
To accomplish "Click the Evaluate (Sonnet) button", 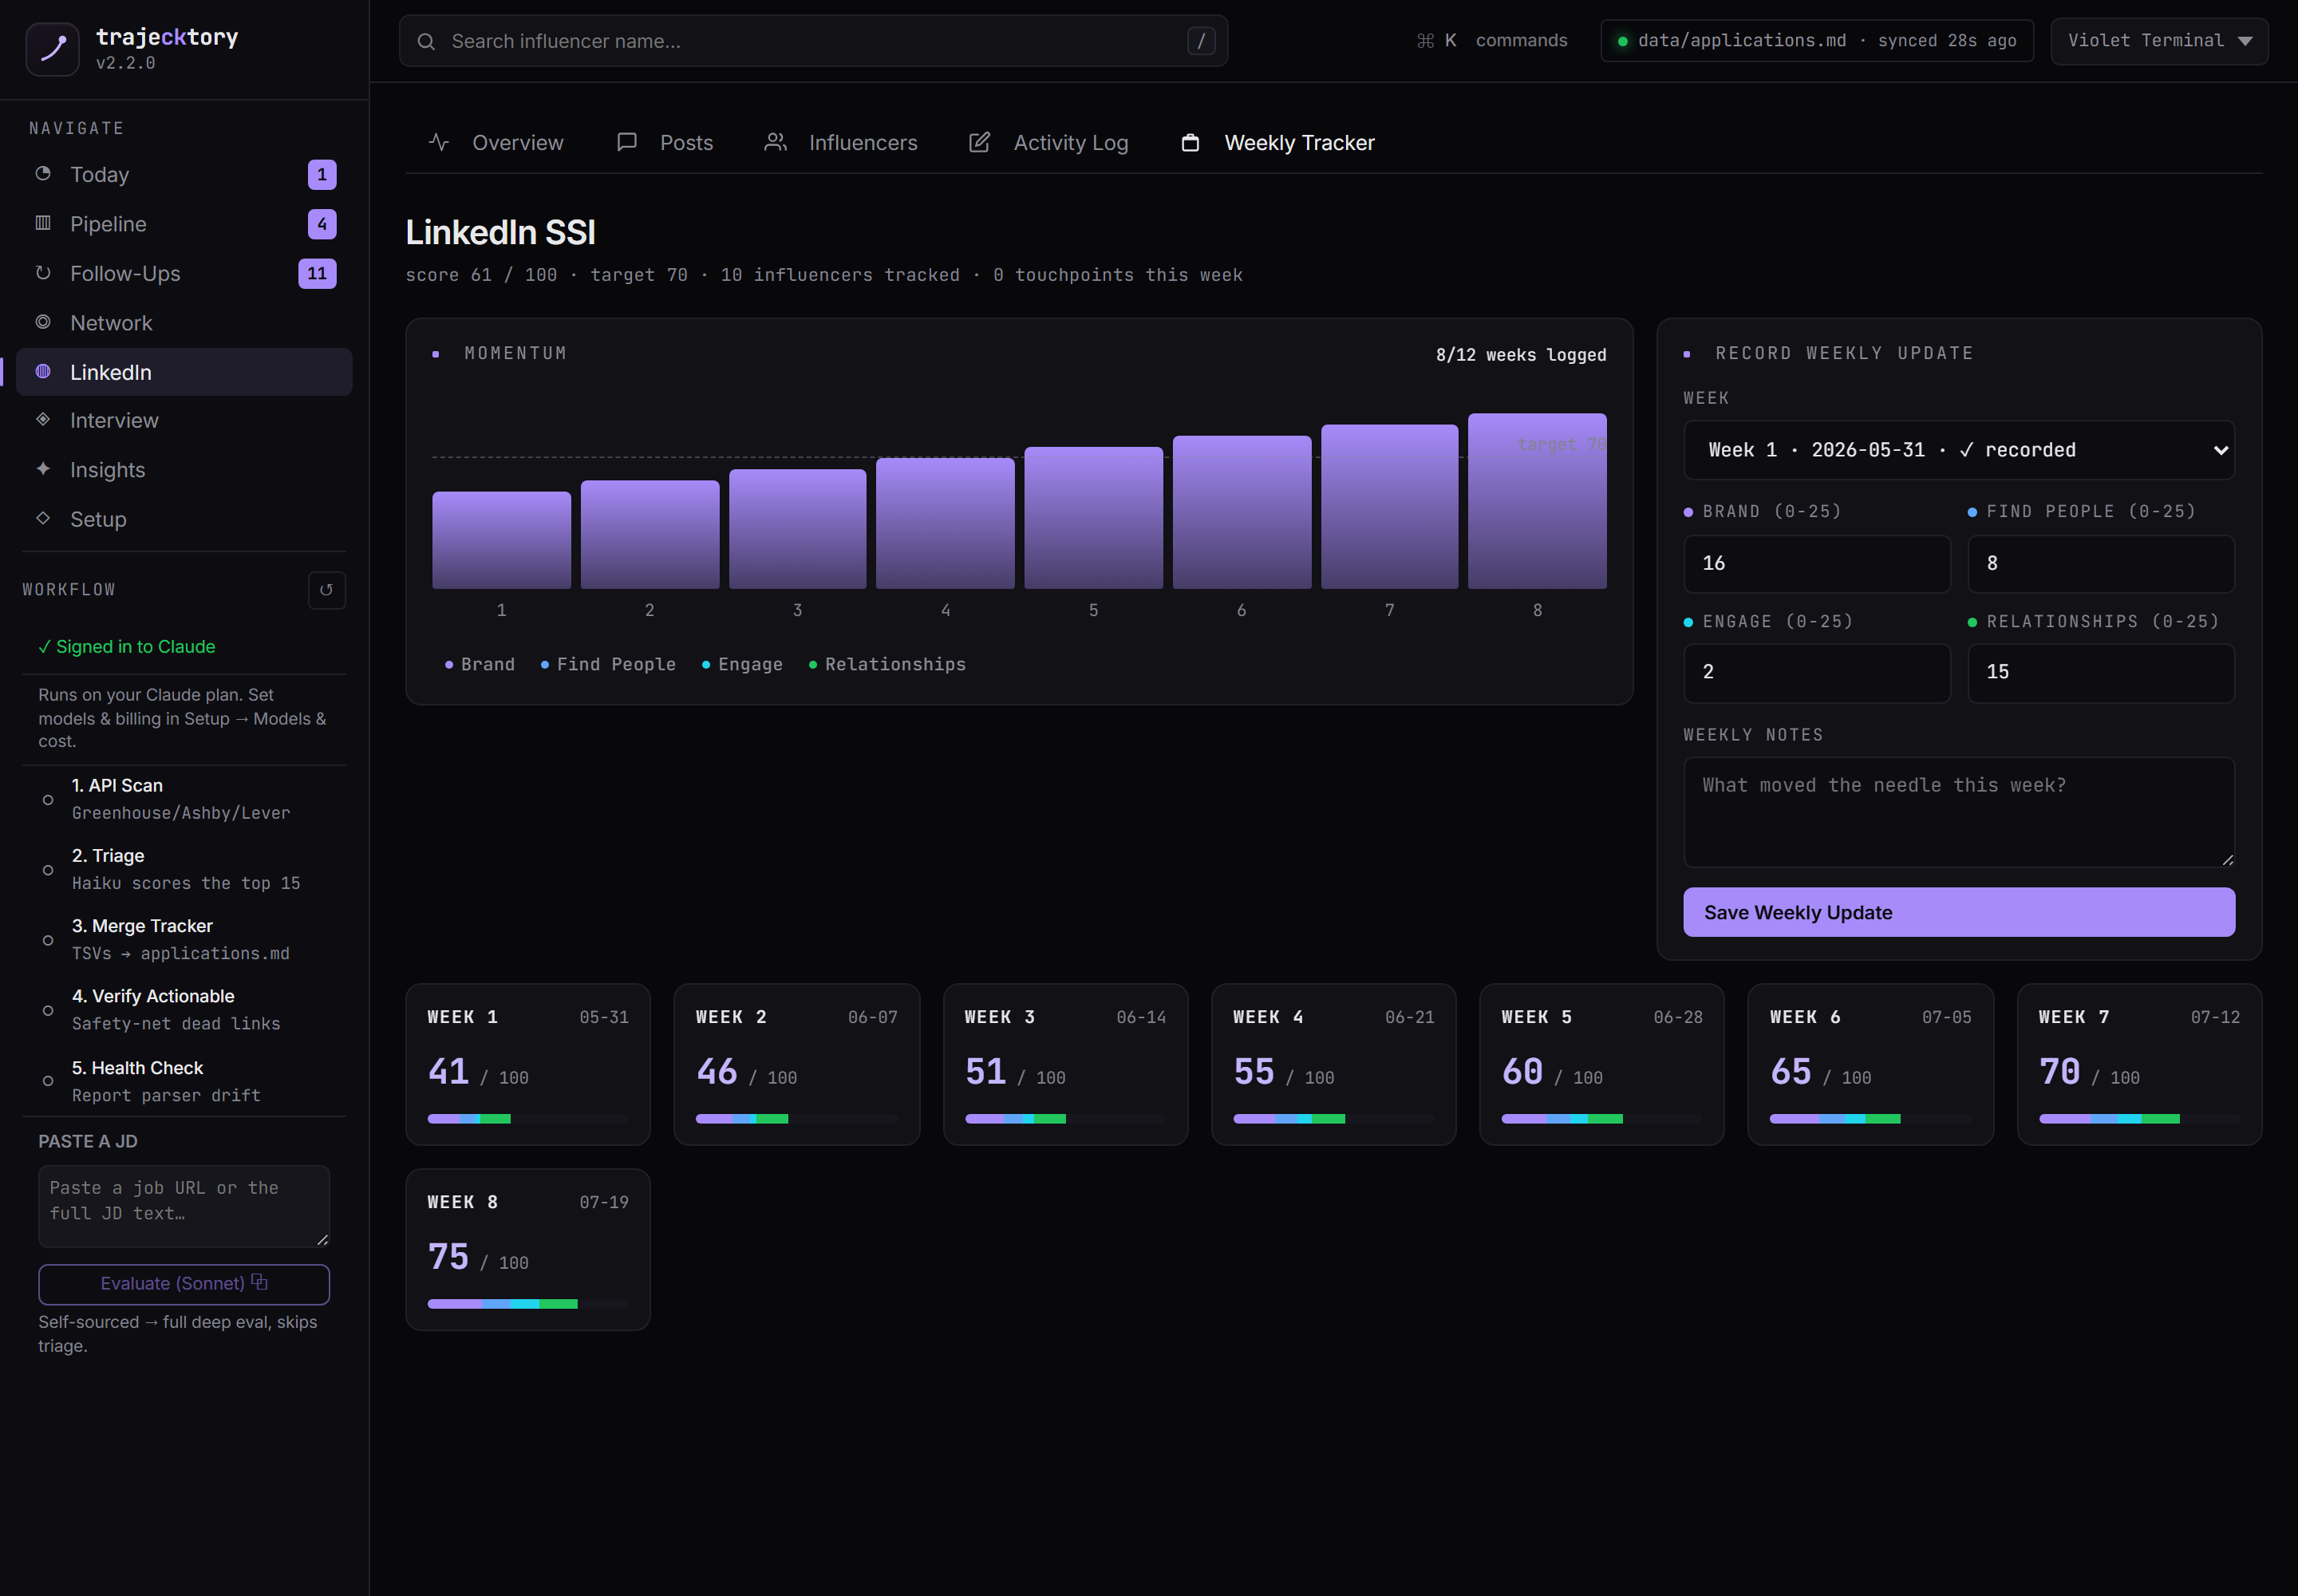I will tap(184, 1284).
